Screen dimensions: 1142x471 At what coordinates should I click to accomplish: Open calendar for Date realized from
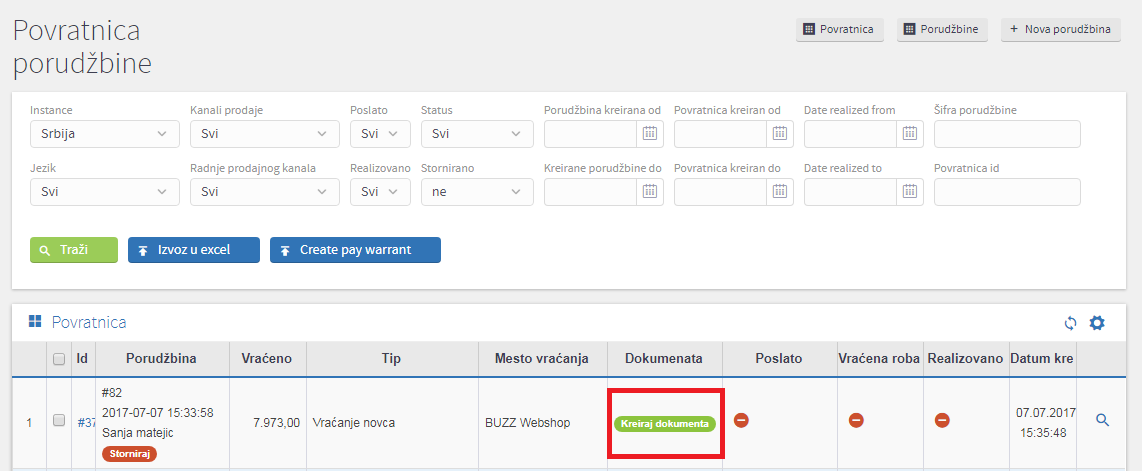tap(909, 133)
